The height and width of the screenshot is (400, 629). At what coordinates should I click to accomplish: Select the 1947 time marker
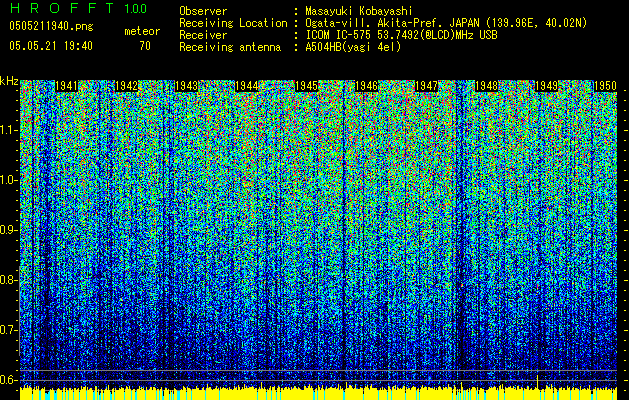427,87
